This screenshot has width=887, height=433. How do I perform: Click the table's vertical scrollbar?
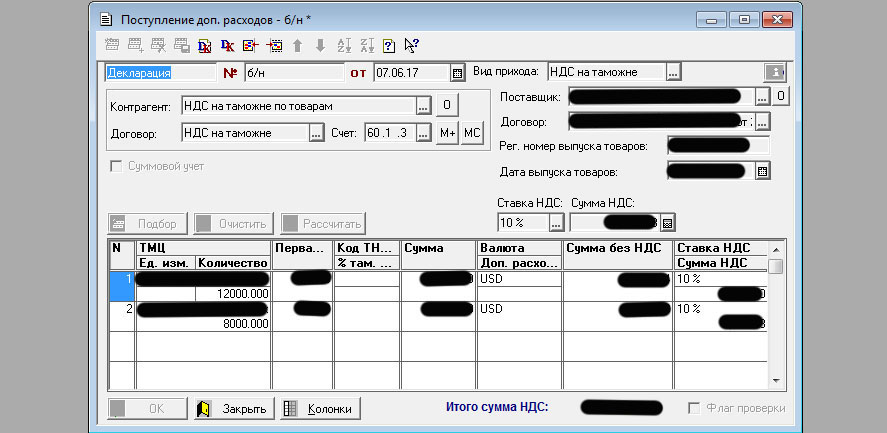click(x=776, y=320)
